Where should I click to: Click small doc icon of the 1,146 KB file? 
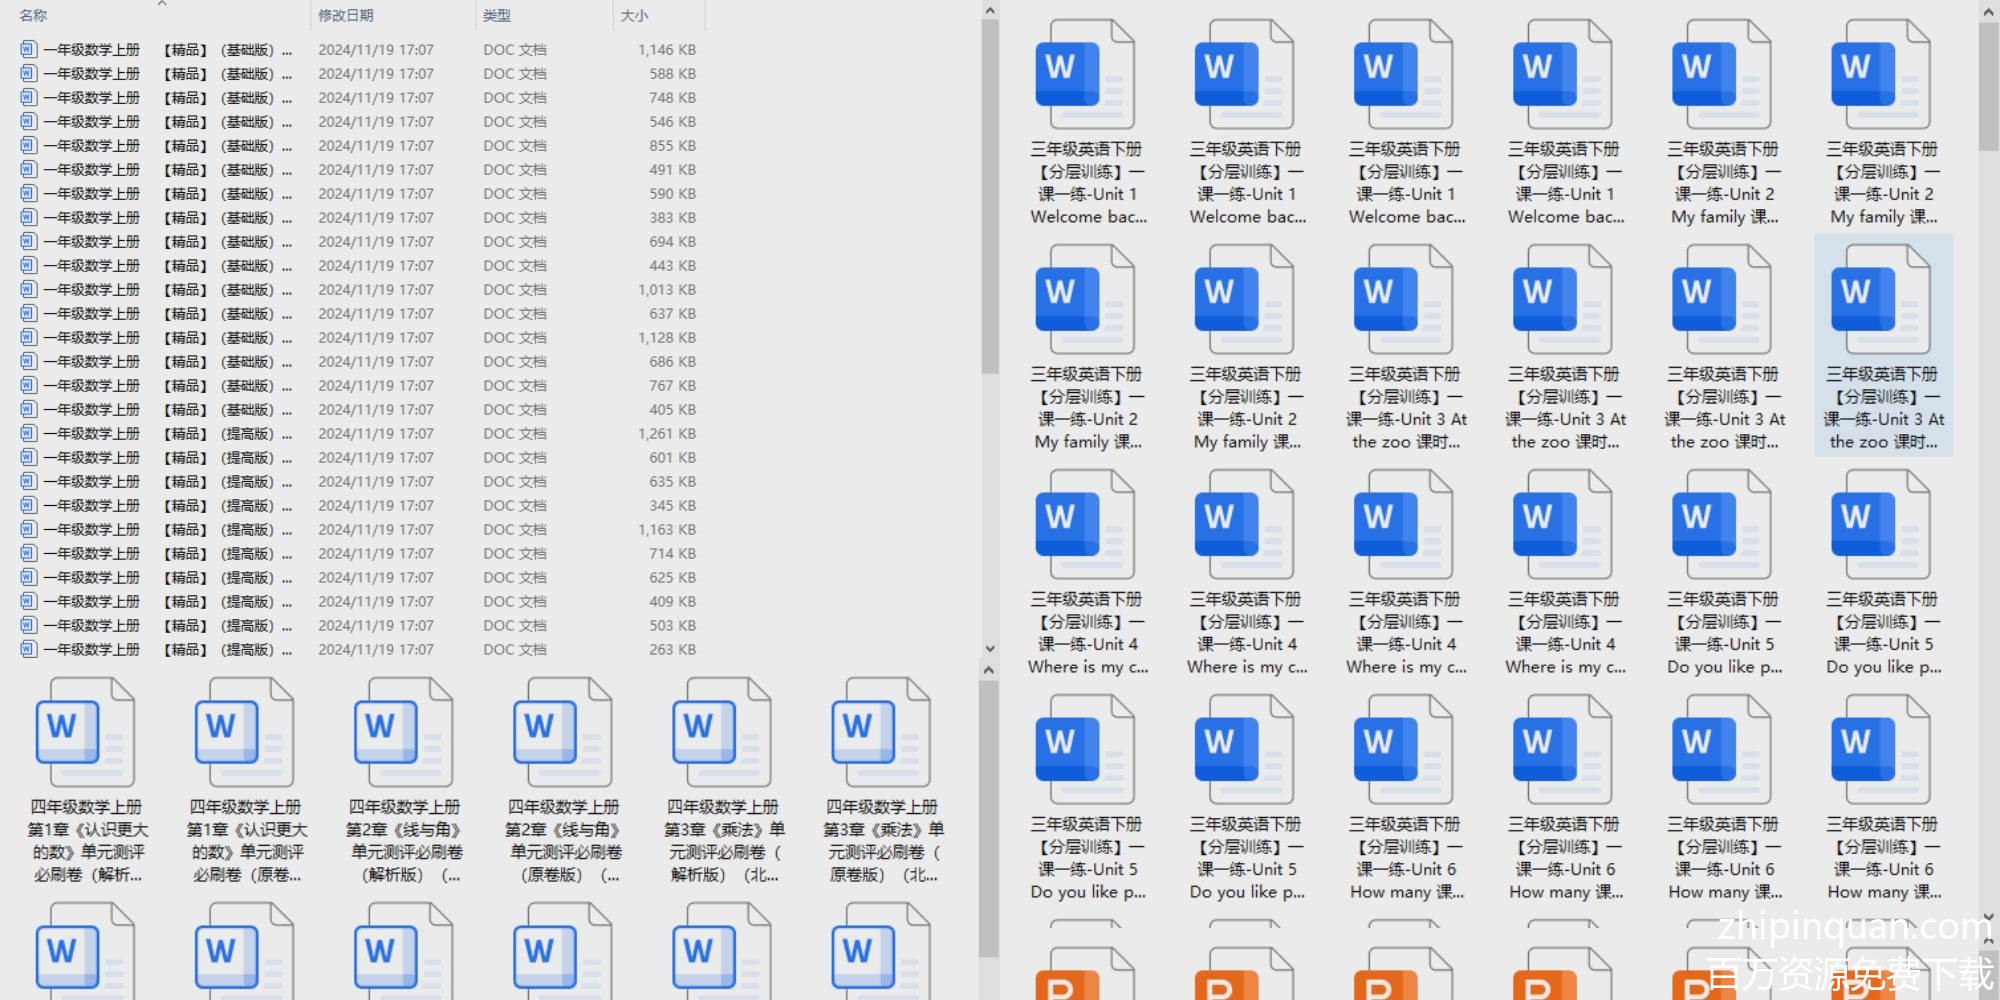(x=28, y=49)
